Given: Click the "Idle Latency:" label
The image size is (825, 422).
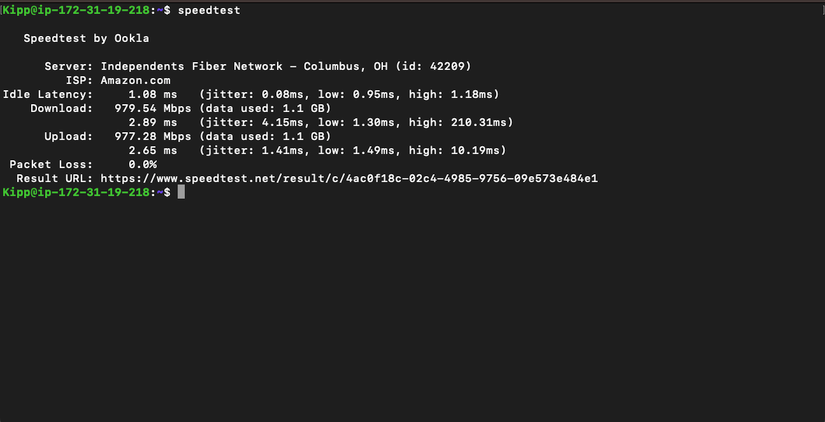Looking at the screenshot, I should tap(47, 94).
